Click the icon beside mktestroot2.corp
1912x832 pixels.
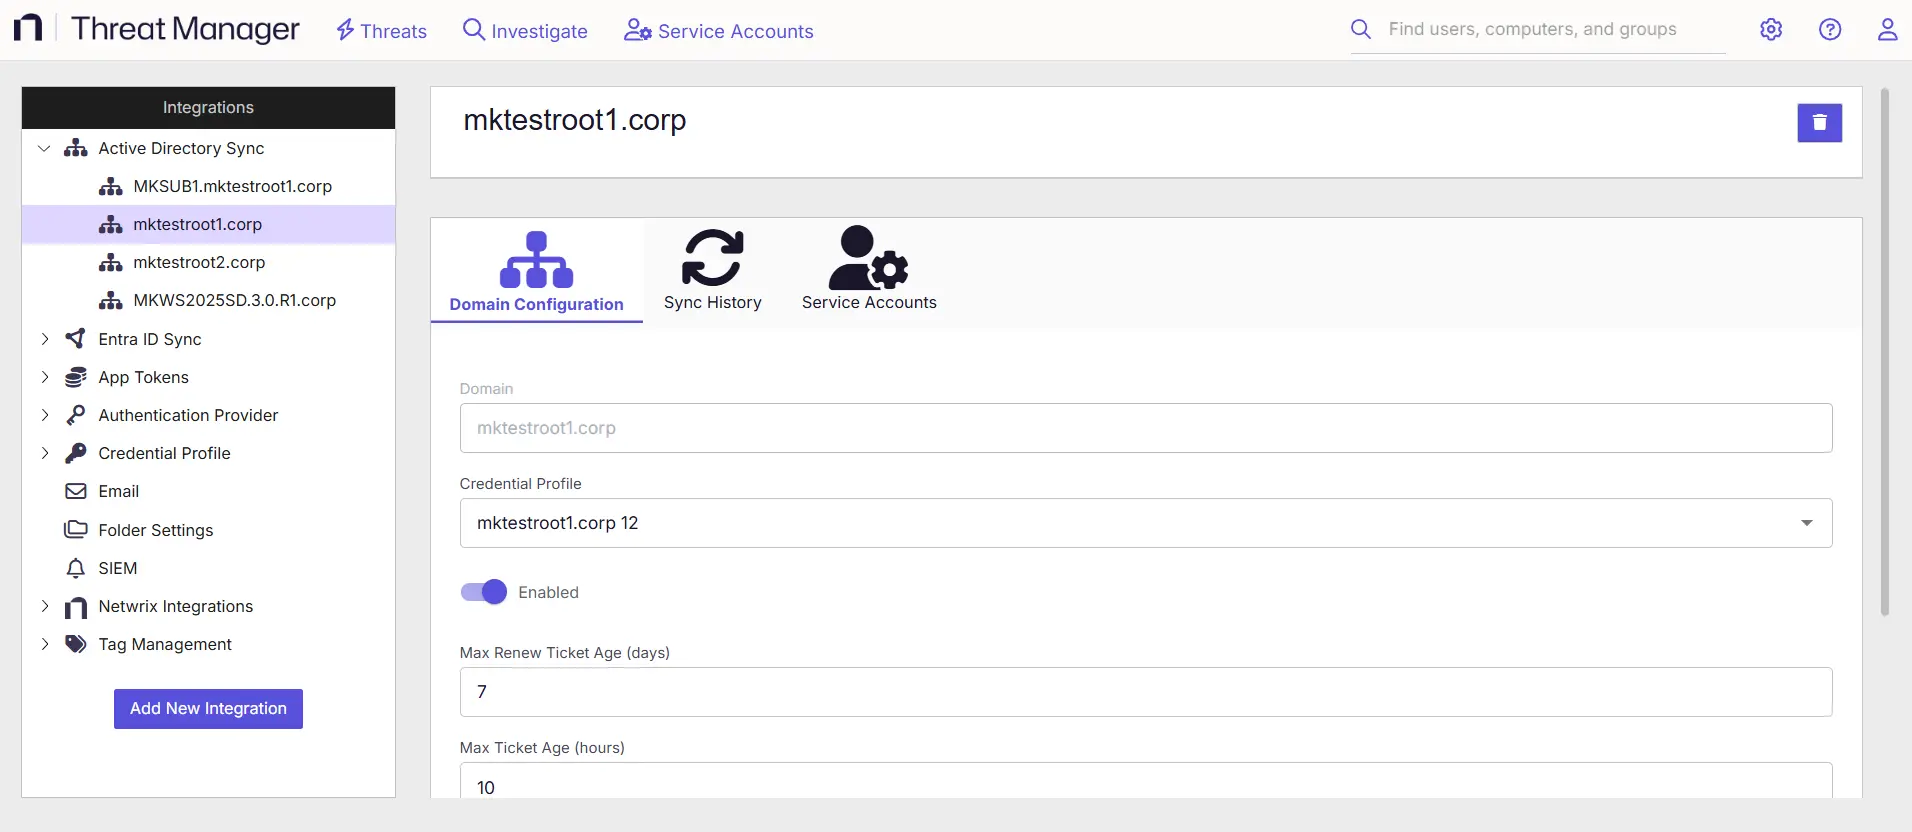click(111, 262)
